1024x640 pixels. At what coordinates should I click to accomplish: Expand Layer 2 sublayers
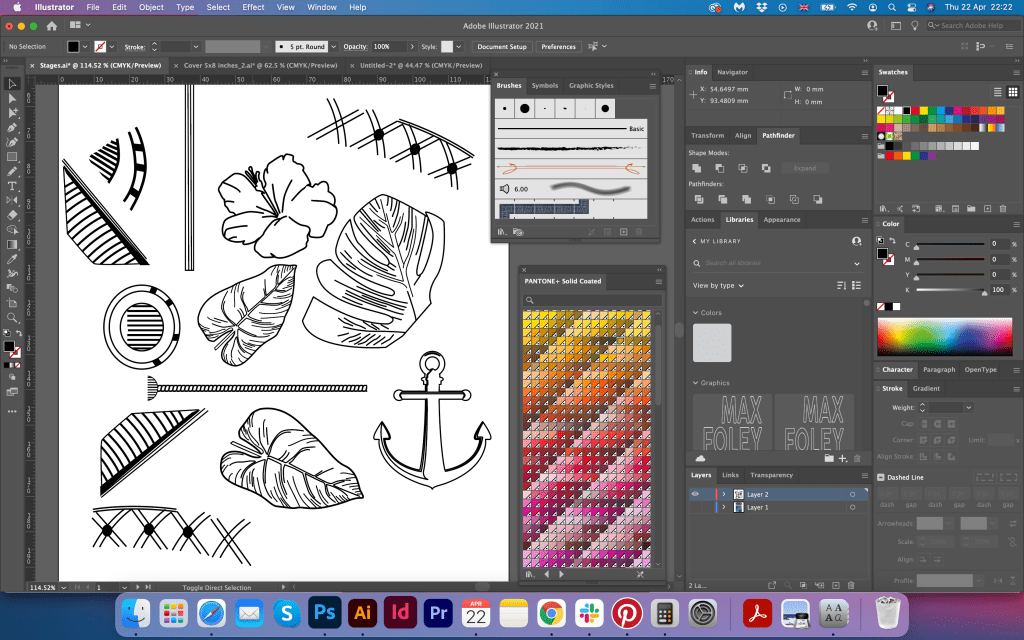coord(722,494)
